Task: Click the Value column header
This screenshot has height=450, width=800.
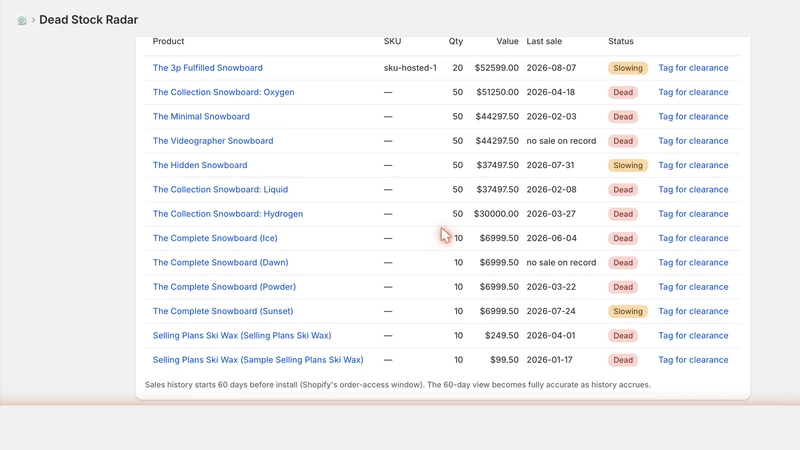Action: click(x=507, y=41)
